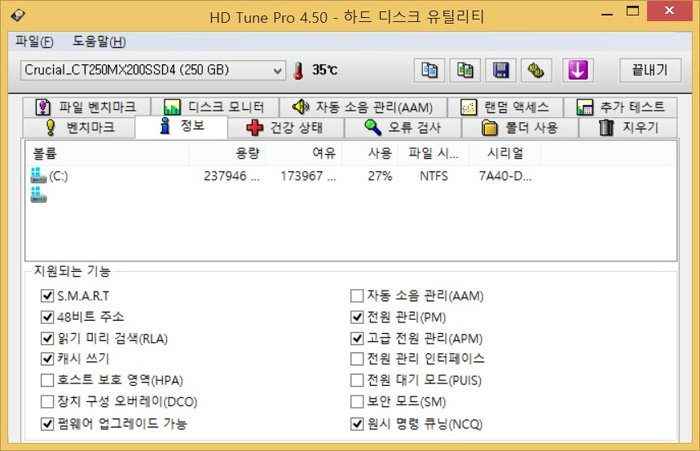This screenshot has height=451, width=700.
Task: Open options with the gold wrench icon
Action: click(538, 70)
